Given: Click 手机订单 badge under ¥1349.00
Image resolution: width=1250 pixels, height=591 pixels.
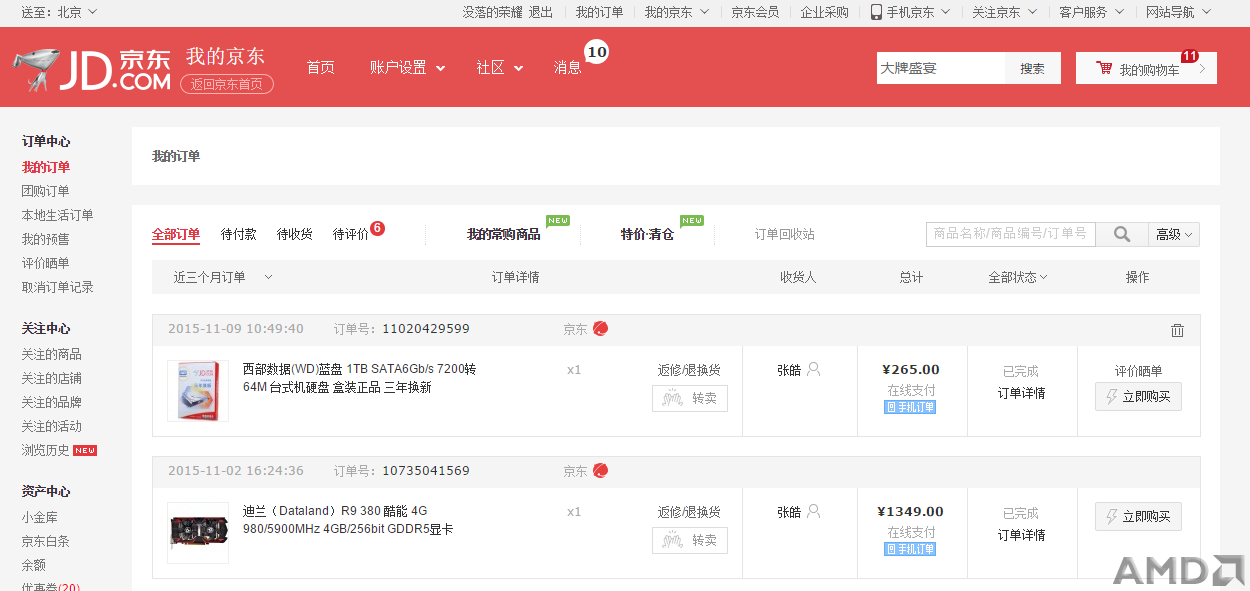Looking at the screenshot, I should pos(910,549).
